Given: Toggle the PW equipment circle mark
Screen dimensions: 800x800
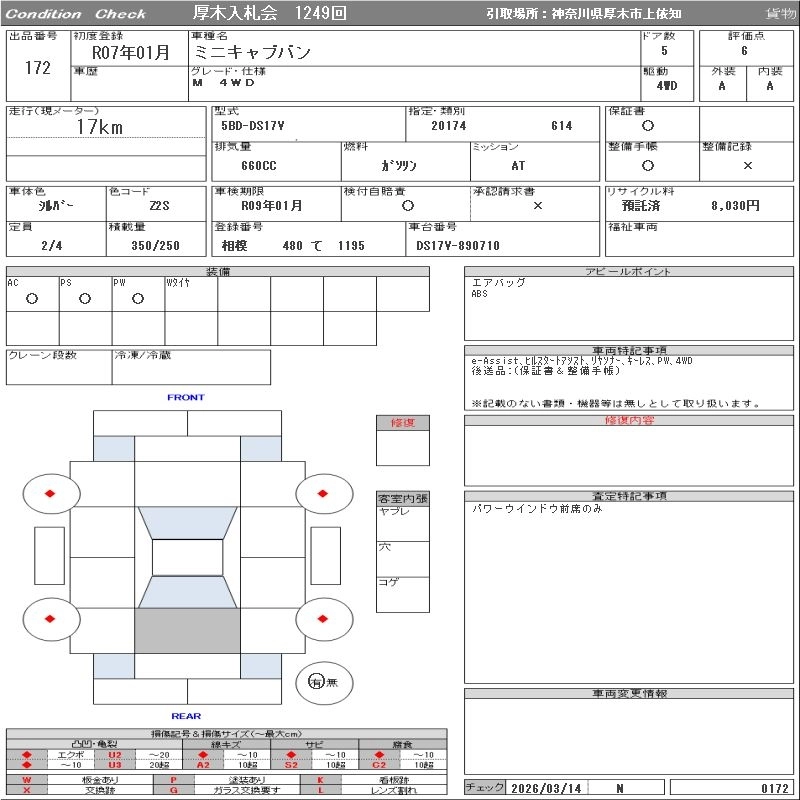Looking at the screenshot, I should (137, 298).
